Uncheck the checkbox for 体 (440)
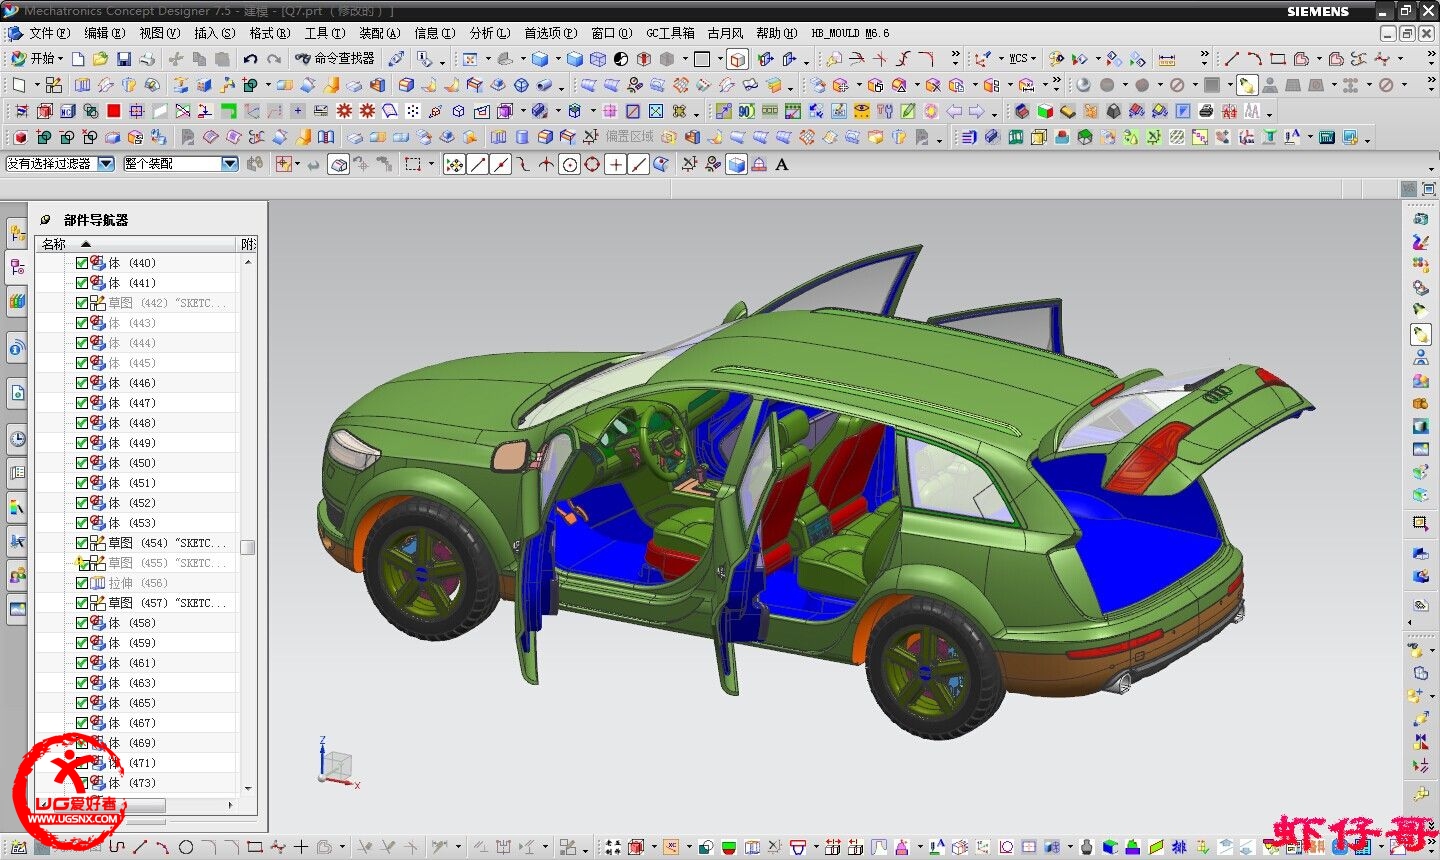 pos(82,263)
